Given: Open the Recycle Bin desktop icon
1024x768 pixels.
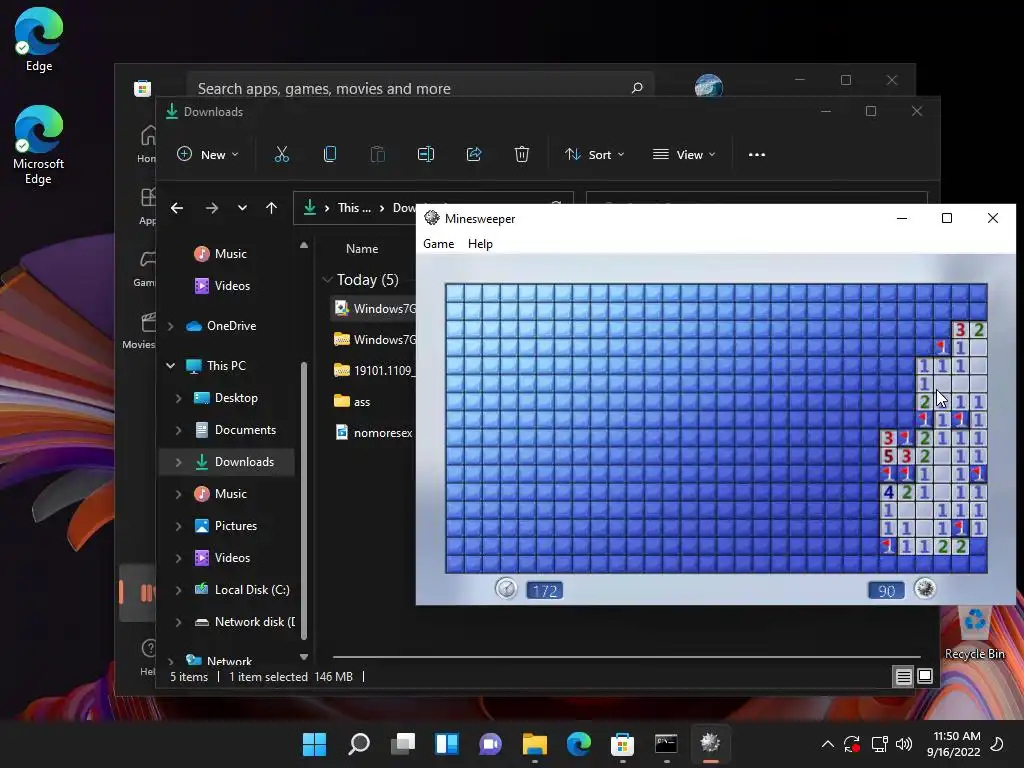Looking at the screenshot, I should [x=974, y=632].
